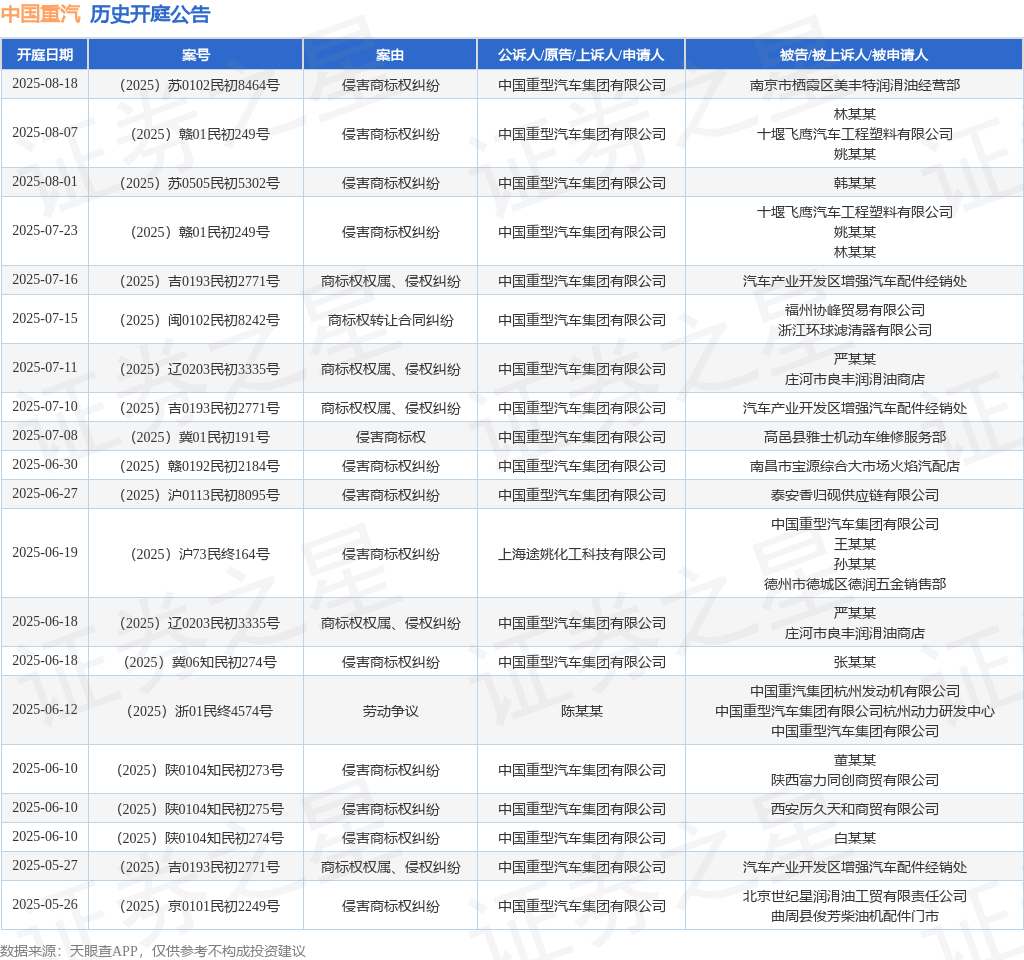This screenshot has width=1024, height=960.
Task: Click defendant 泰安香归砚供应链有限公司
Action: coord(854,496)
